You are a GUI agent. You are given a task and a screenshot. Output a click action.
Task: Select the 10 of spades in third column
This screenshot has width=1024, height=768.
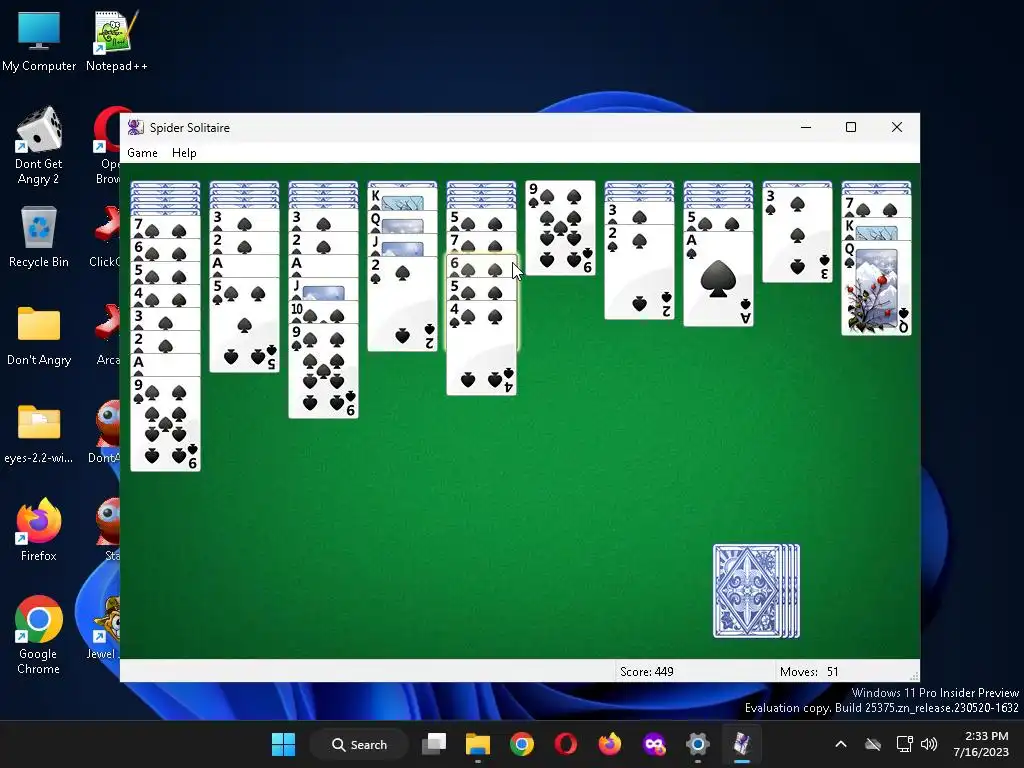(323, 312)
